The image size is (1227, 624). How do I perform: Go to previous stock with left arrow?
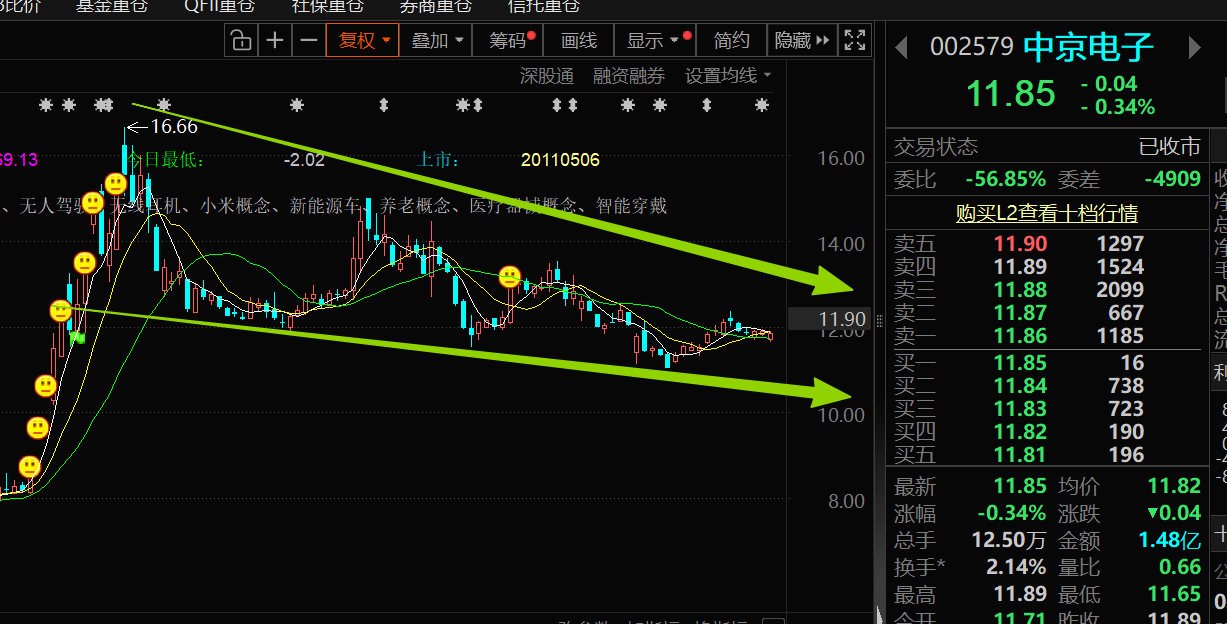(901, 47)
